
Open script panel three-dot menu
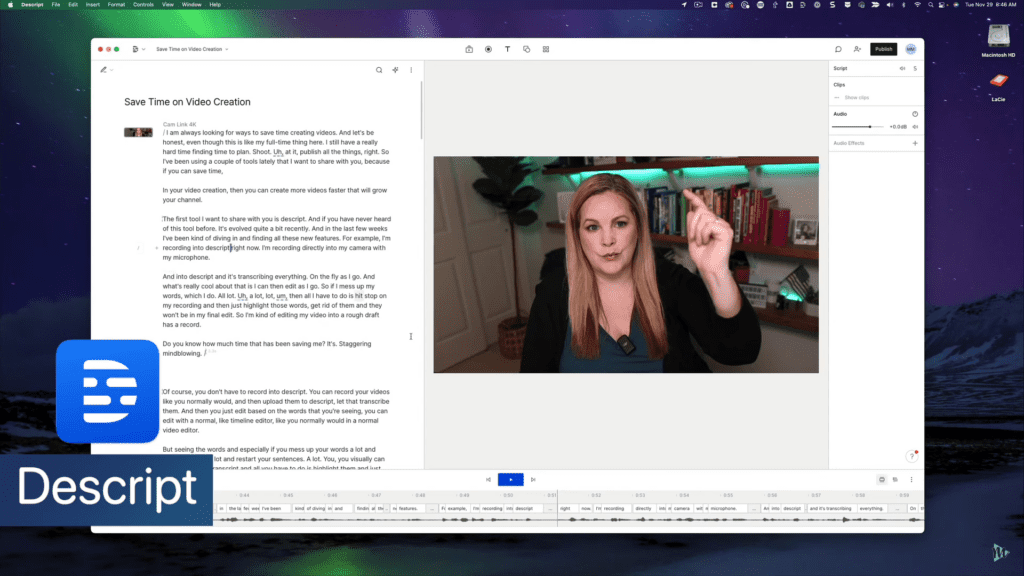coord(411,70)
